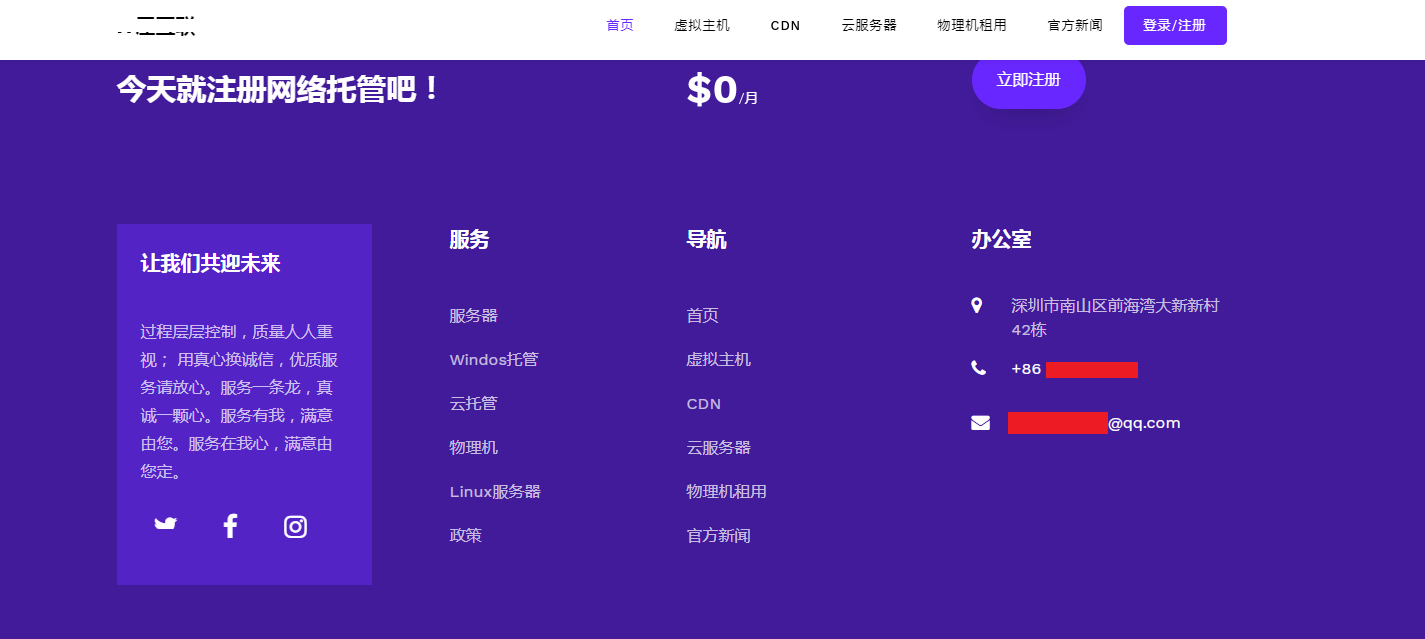This screenshot has width=1425, height=639.
Task: Open 官方新闻 in top navigation
Action: tap(1075, 25)
